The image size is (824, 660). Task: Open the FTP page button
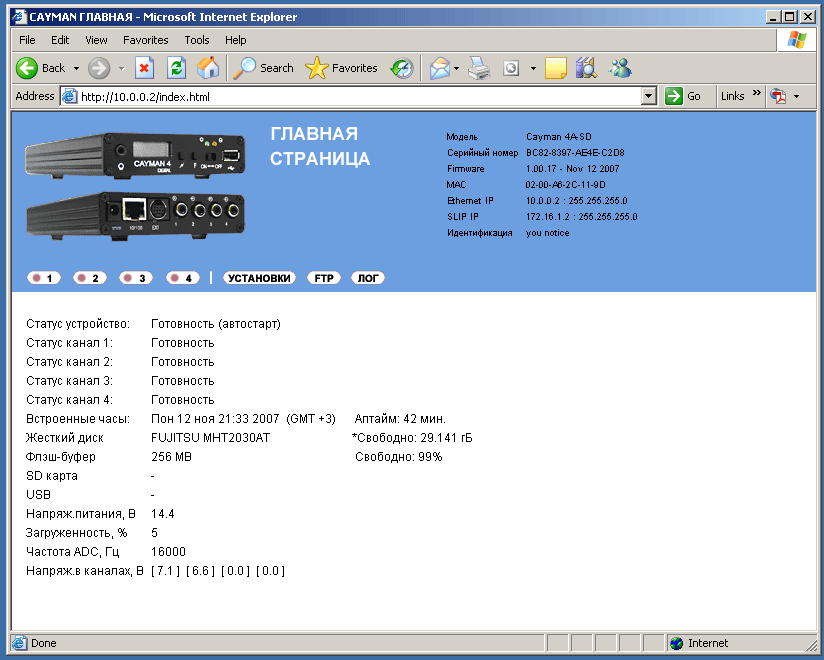click(x=324, y=278)
